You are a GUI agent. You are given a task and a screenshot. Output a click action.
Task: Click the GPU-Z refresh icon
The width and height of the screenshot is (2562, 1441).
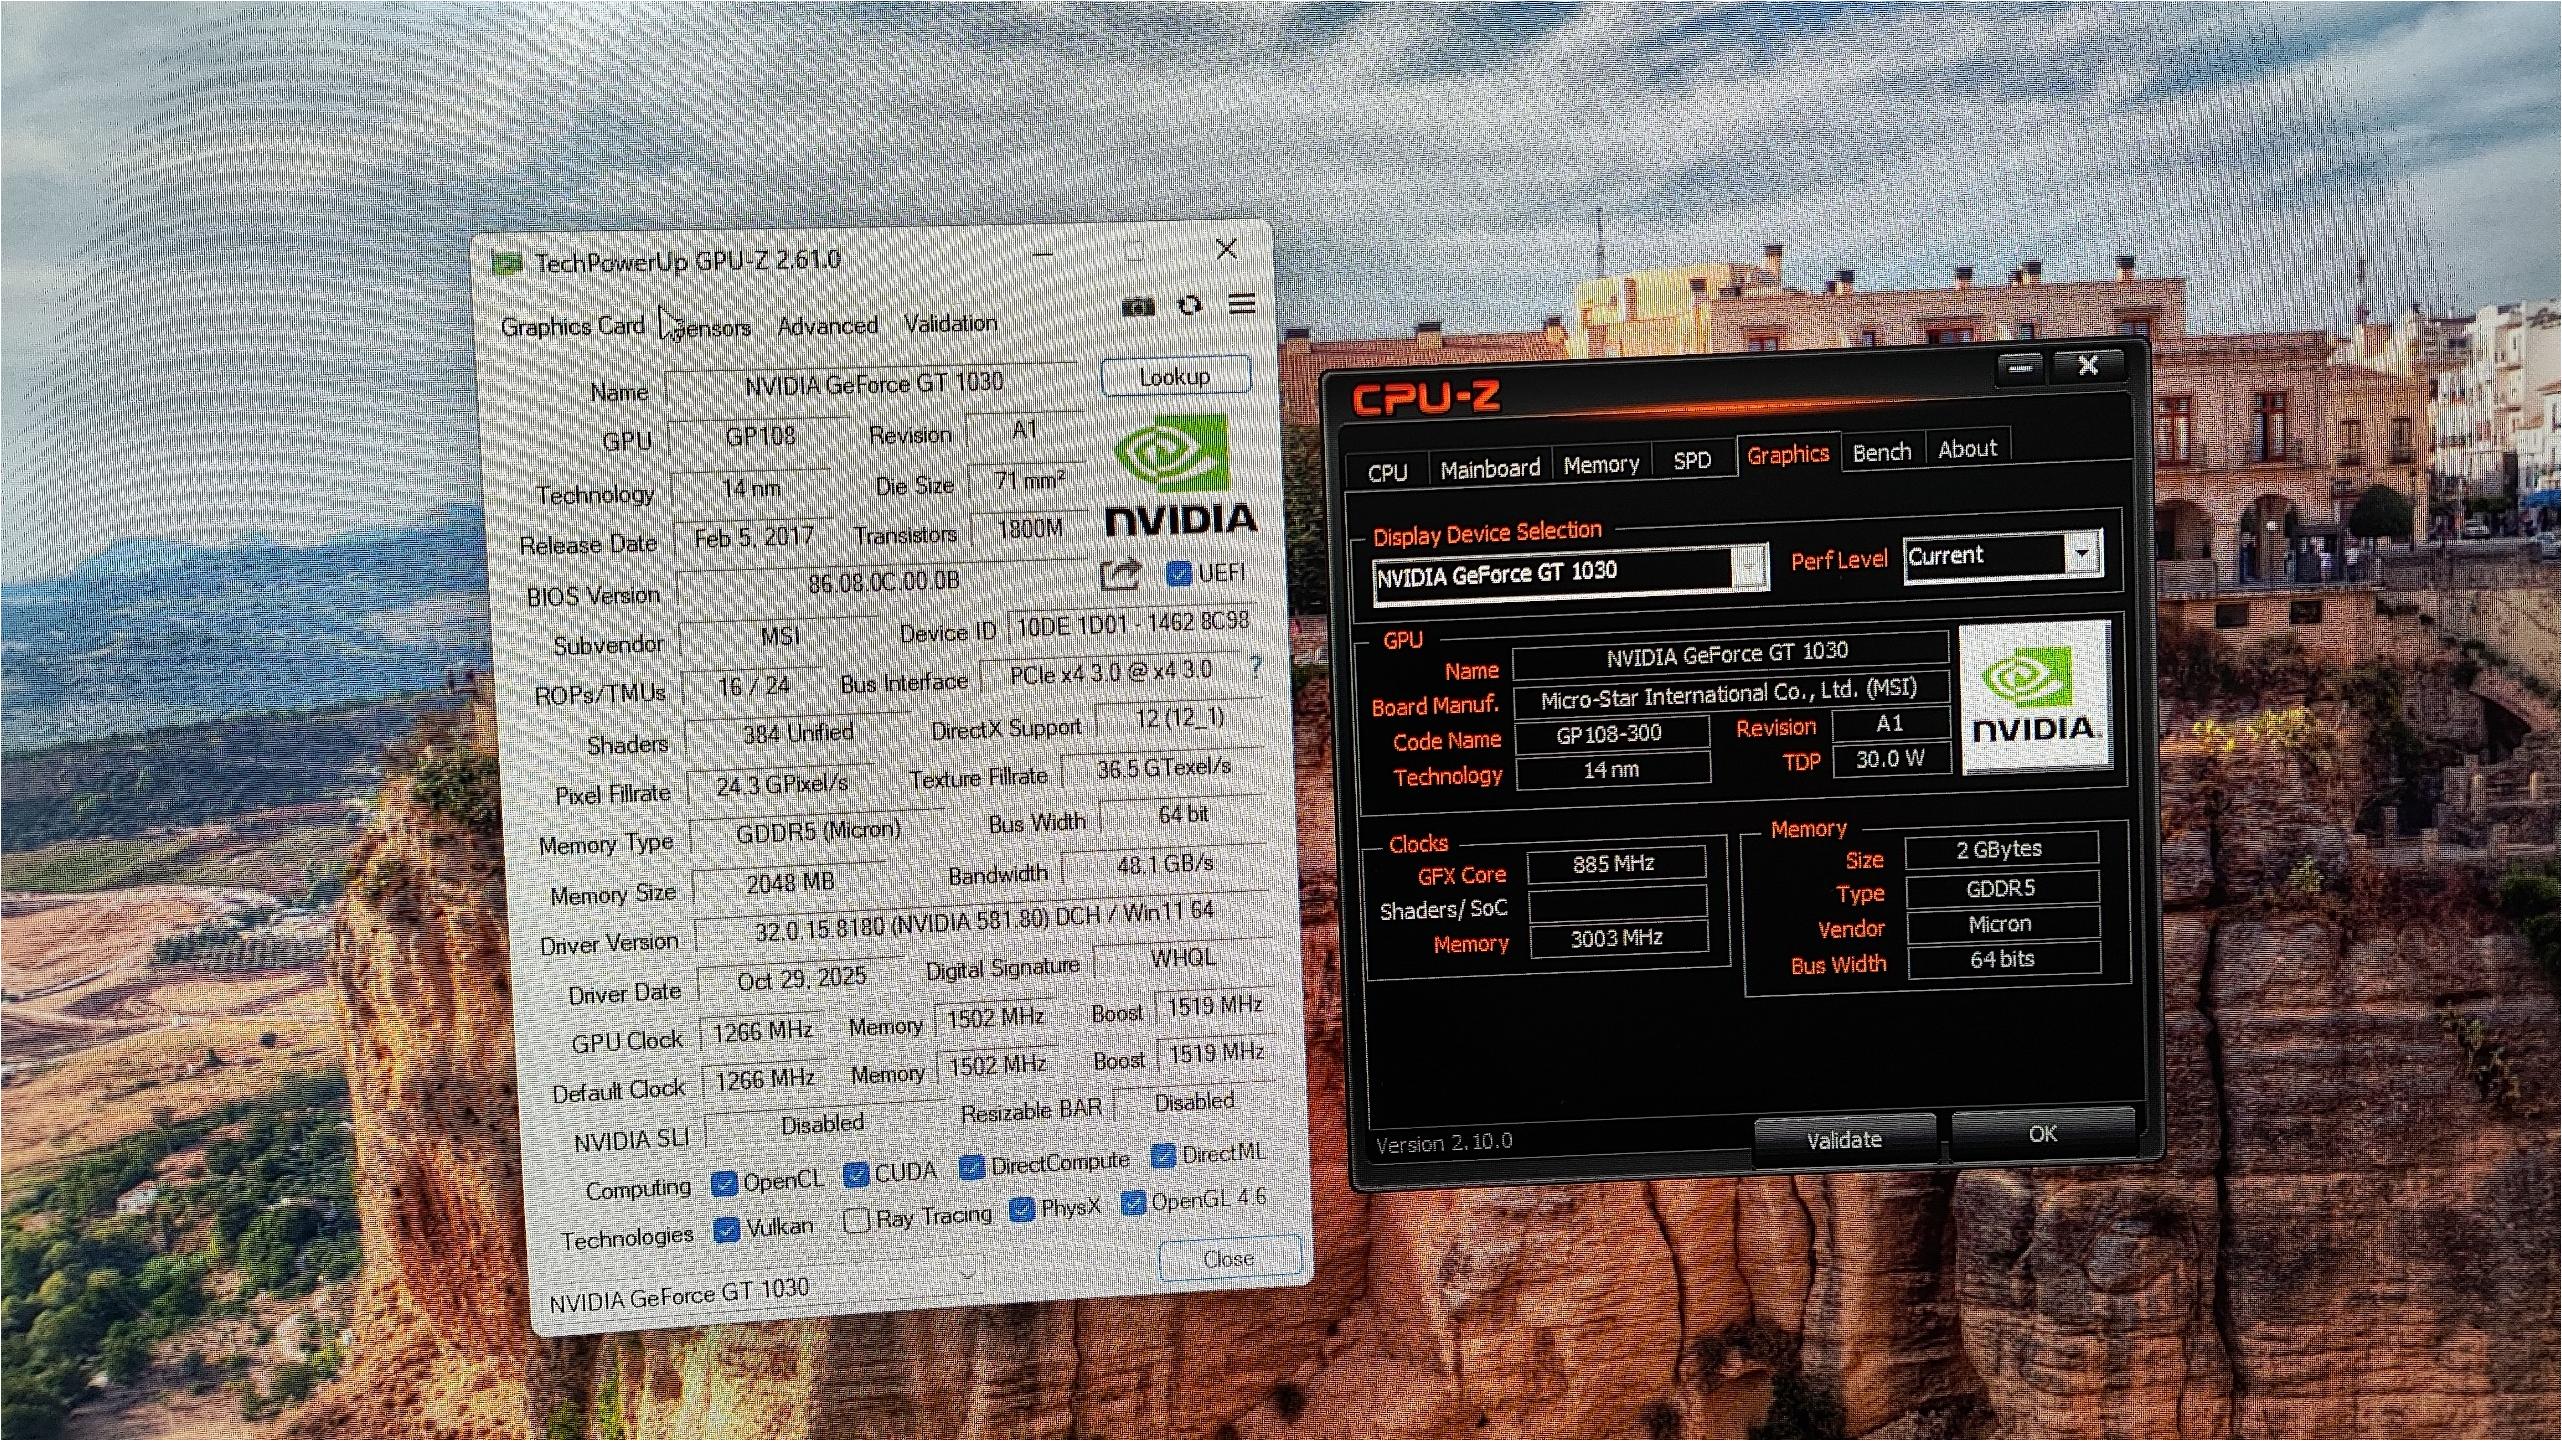pos(1190,305)
